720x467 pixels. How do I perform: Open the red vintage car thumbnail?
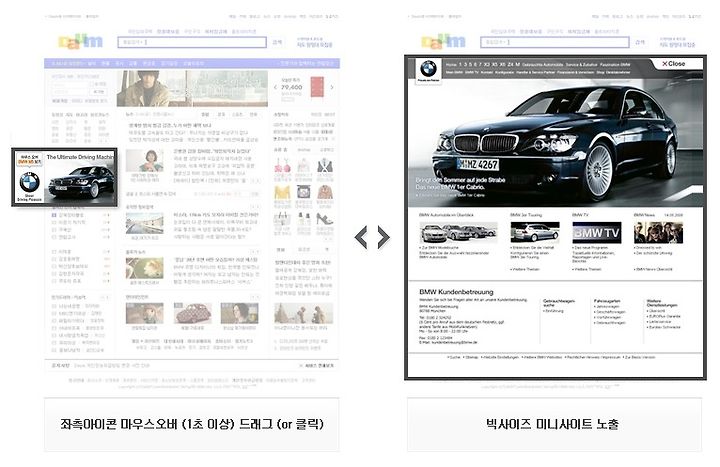(192, 314)
